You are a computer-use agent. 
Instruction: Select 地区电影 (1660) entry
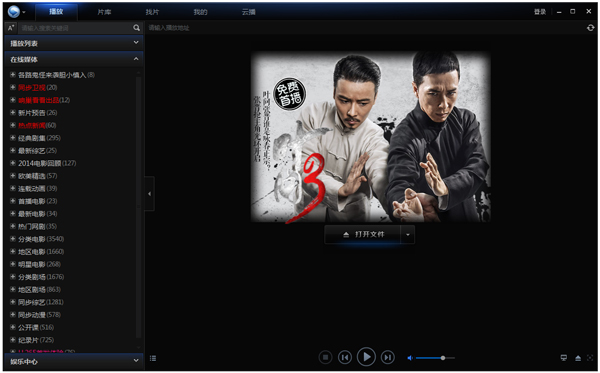click(x=41, y=251)
